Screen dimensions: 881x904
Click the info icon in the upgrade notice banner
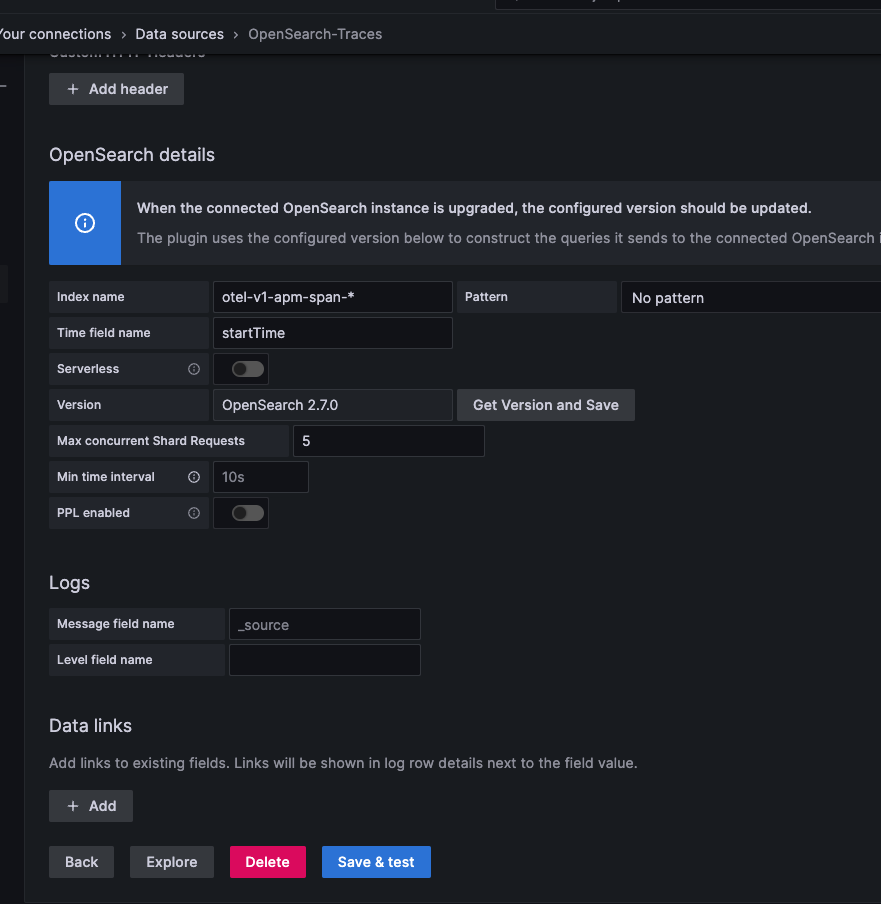(x=85, y=223)
